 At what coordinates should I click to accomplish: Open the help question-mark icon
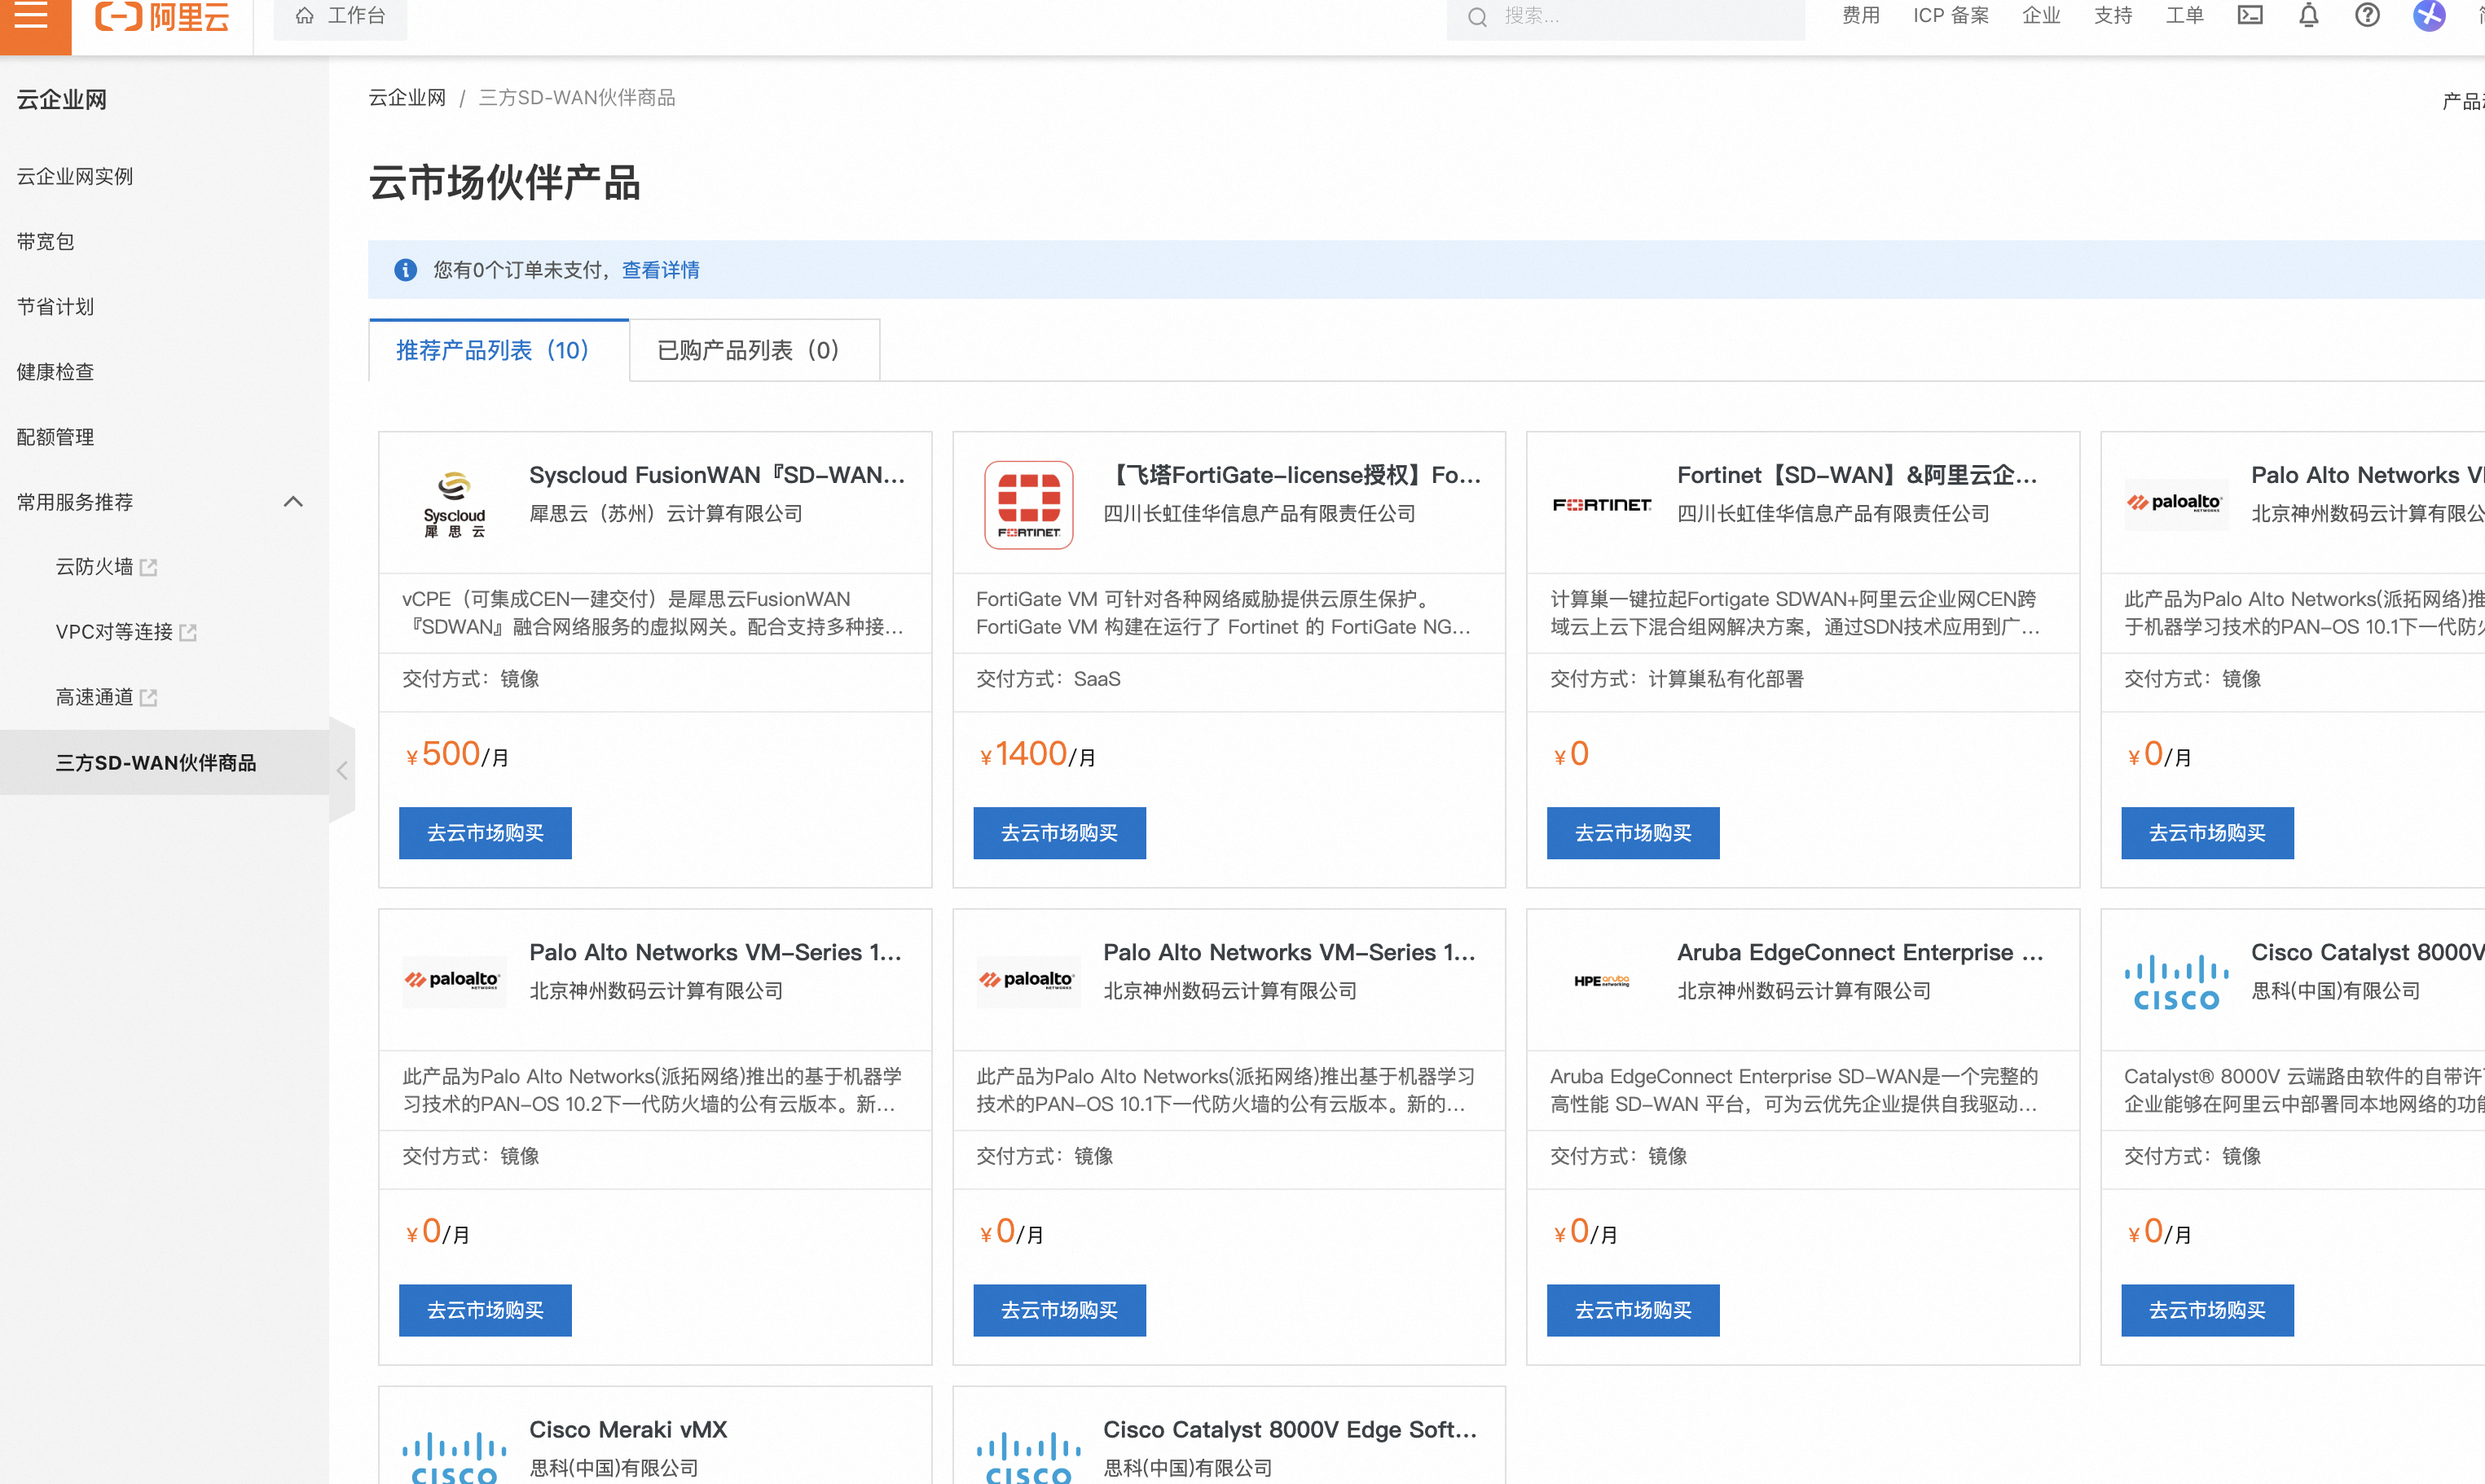[x=2367, y=15]
